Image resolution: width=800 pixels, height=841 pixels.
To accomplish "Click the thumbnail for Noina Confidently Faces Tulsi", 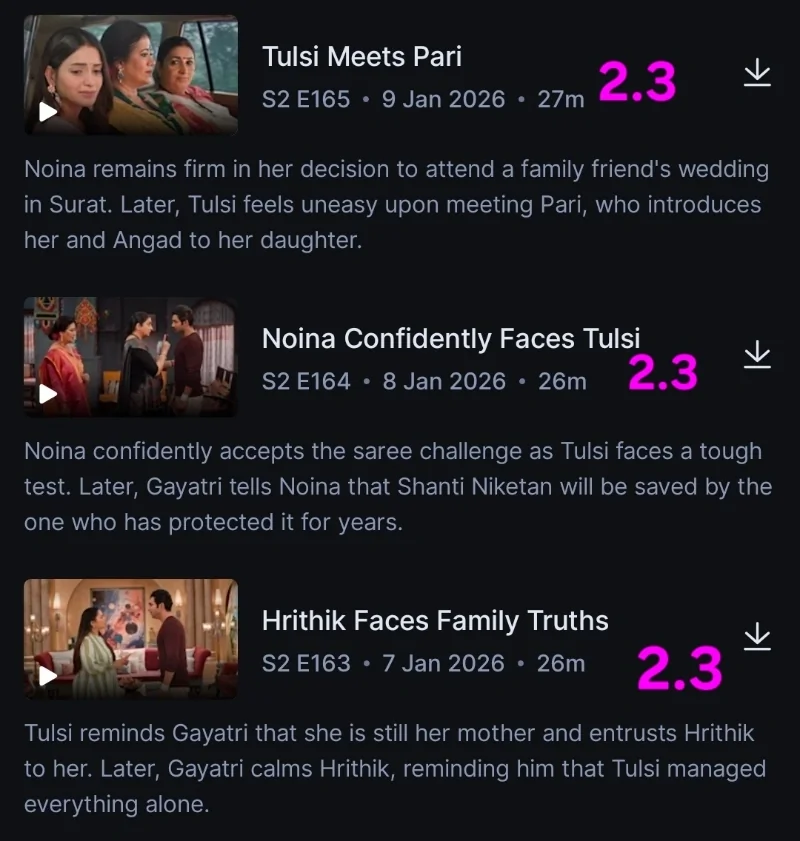I will coord(130,357).
